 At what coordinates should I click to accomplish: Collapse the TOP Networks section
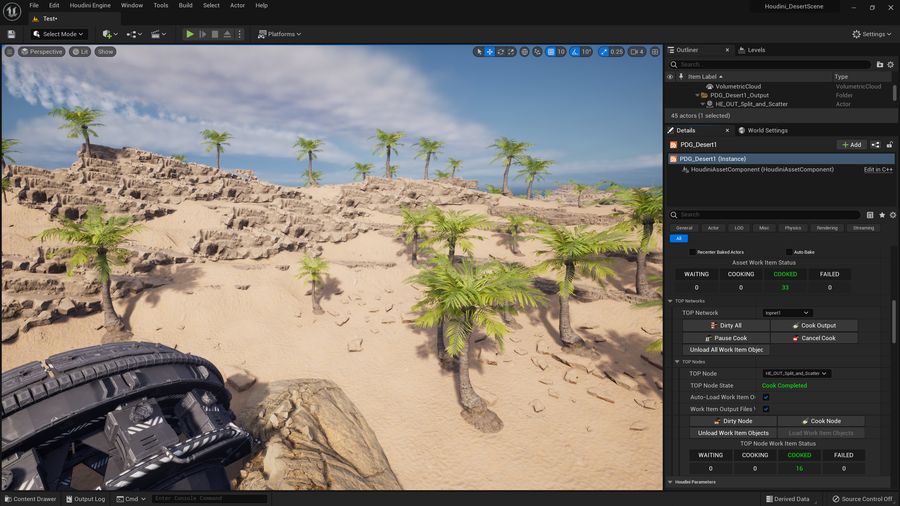671,301
